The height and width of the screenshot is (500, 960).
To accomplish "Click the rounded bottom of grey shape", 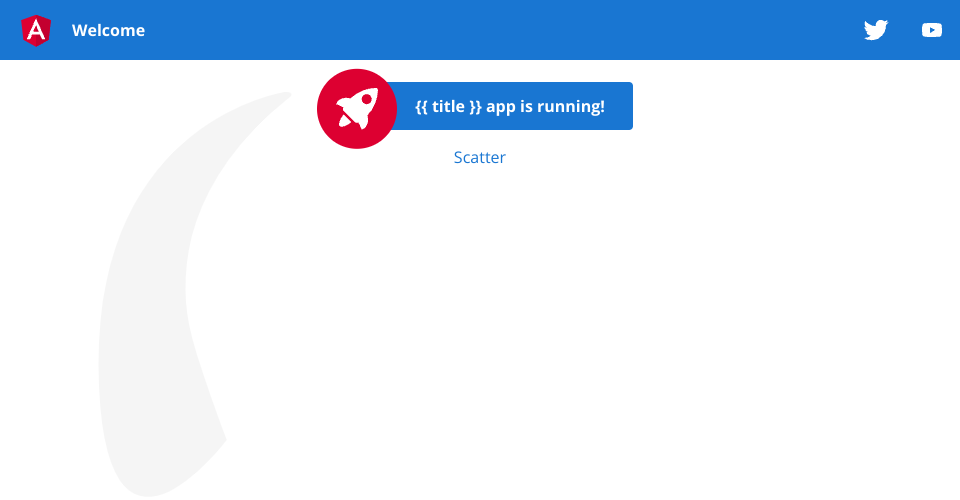I will [x=148, y=487].
